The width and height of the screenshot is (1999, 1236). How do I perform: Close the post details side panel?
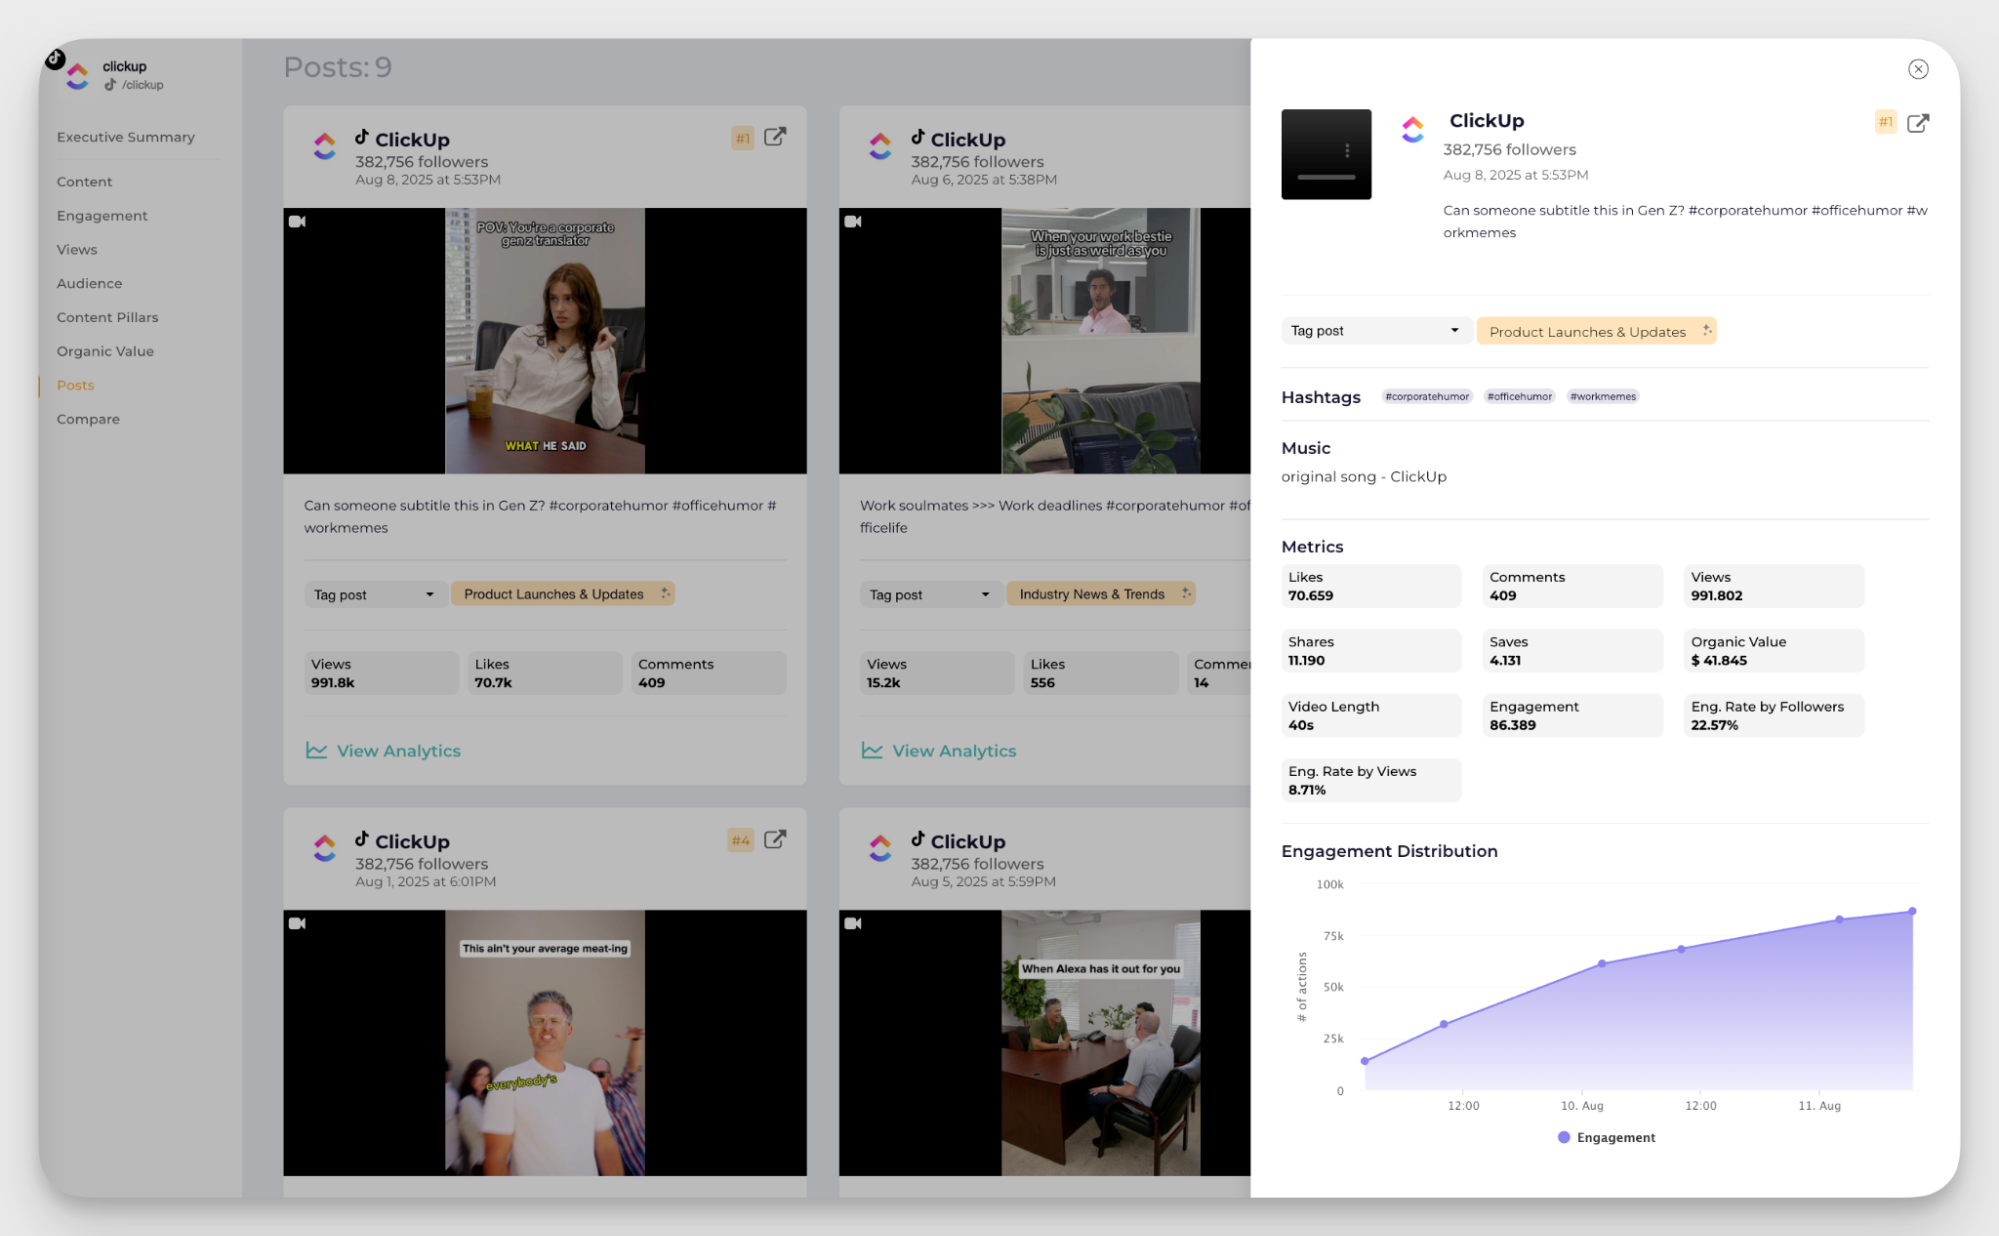click(x=1917, y=69)
